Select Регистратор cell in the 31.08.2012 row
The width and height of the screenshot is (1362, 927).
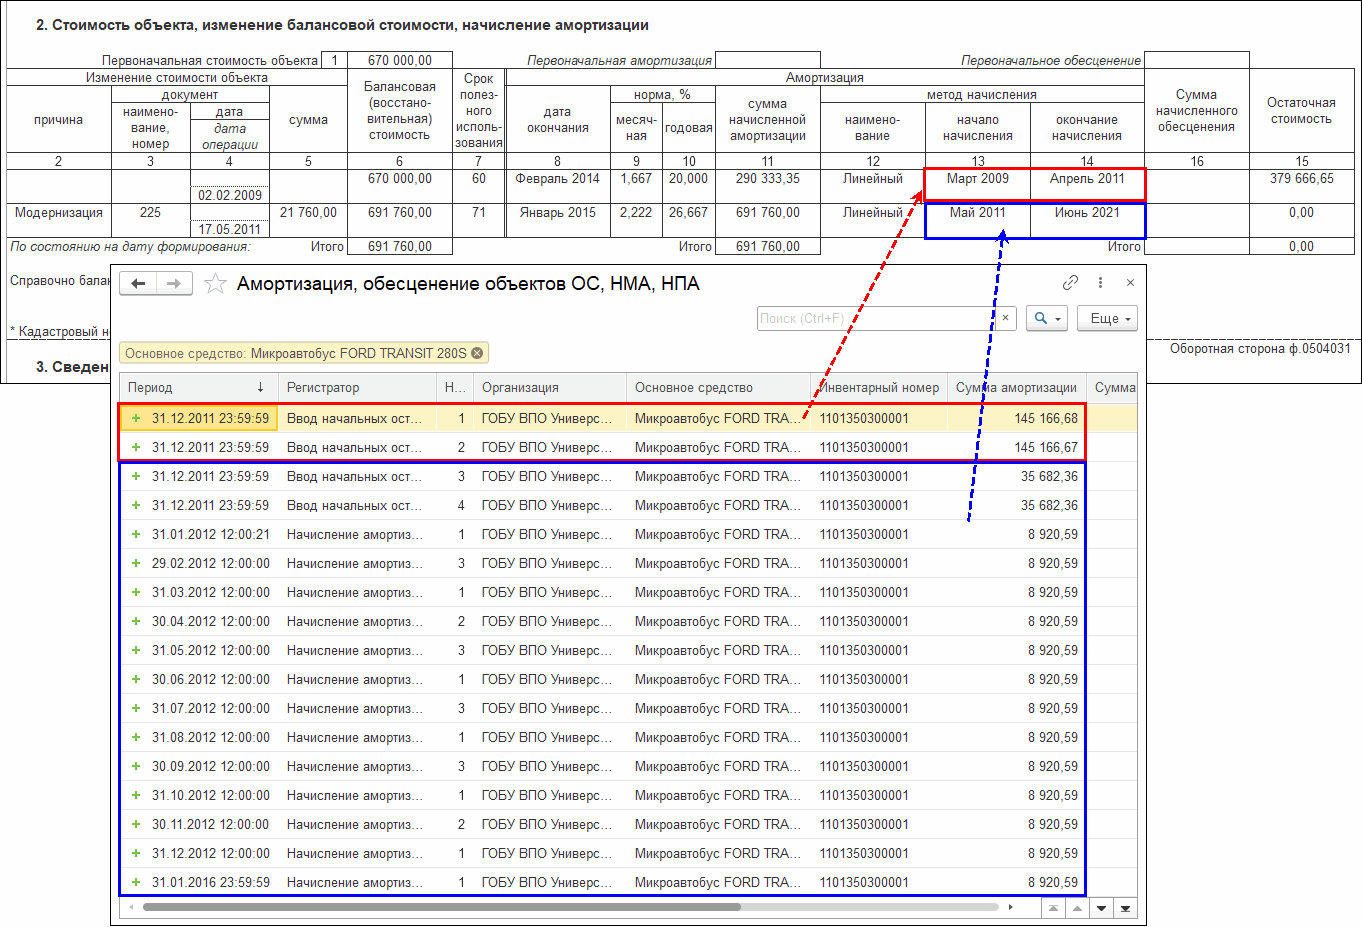click(357, 737)
